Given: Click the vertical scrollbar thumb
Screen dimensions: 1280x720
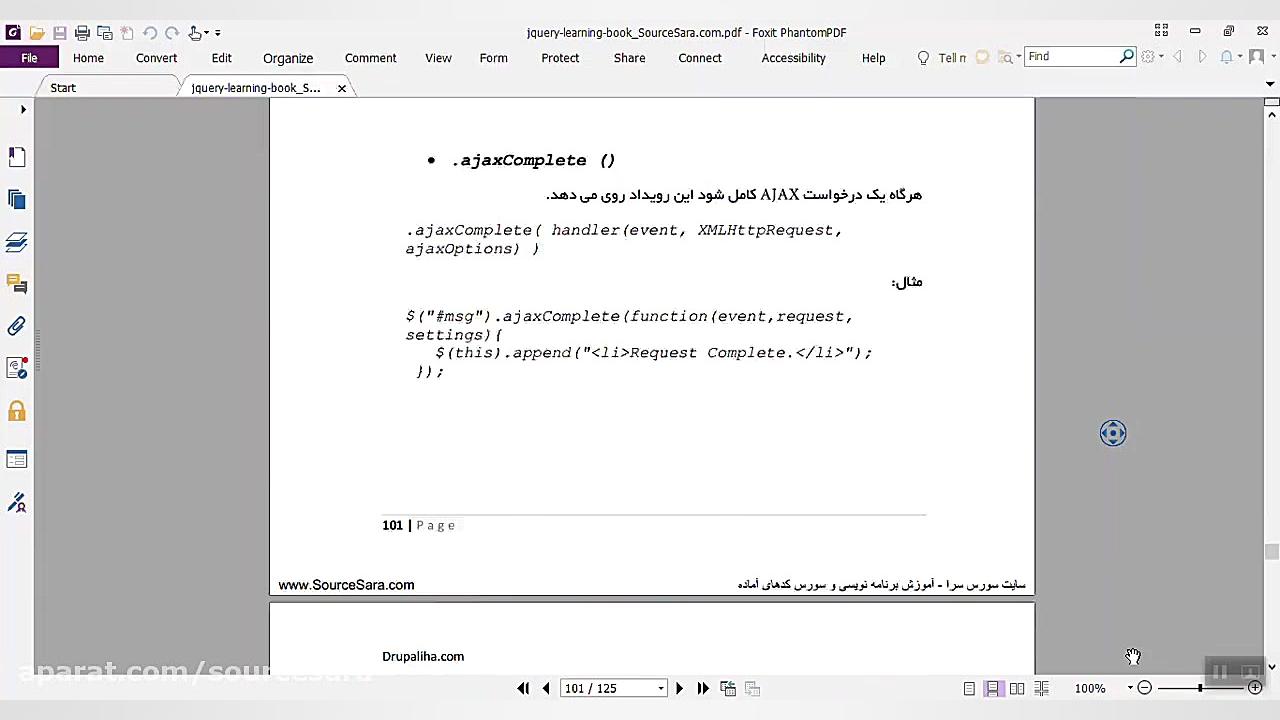Looking at the screenshot, I should [x=1271, y=552].
